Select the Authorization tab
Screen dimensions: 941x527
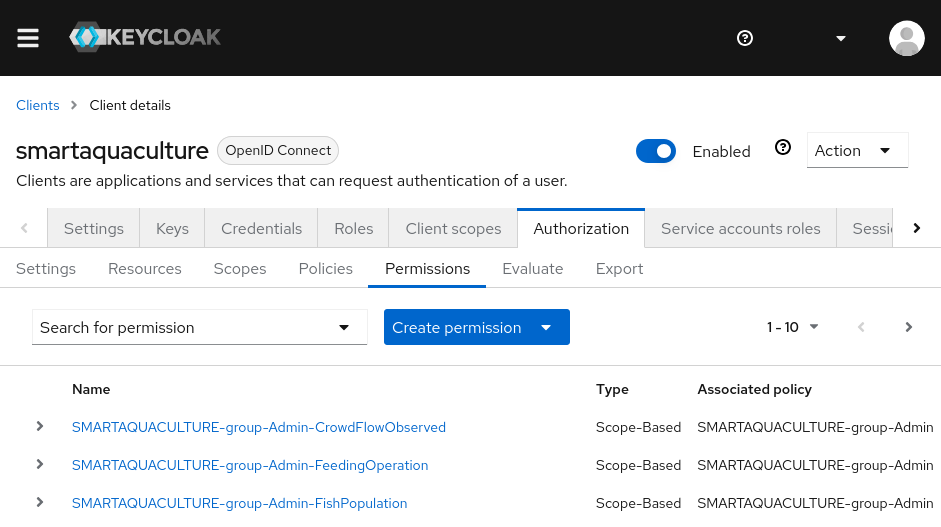pos(581,228)
